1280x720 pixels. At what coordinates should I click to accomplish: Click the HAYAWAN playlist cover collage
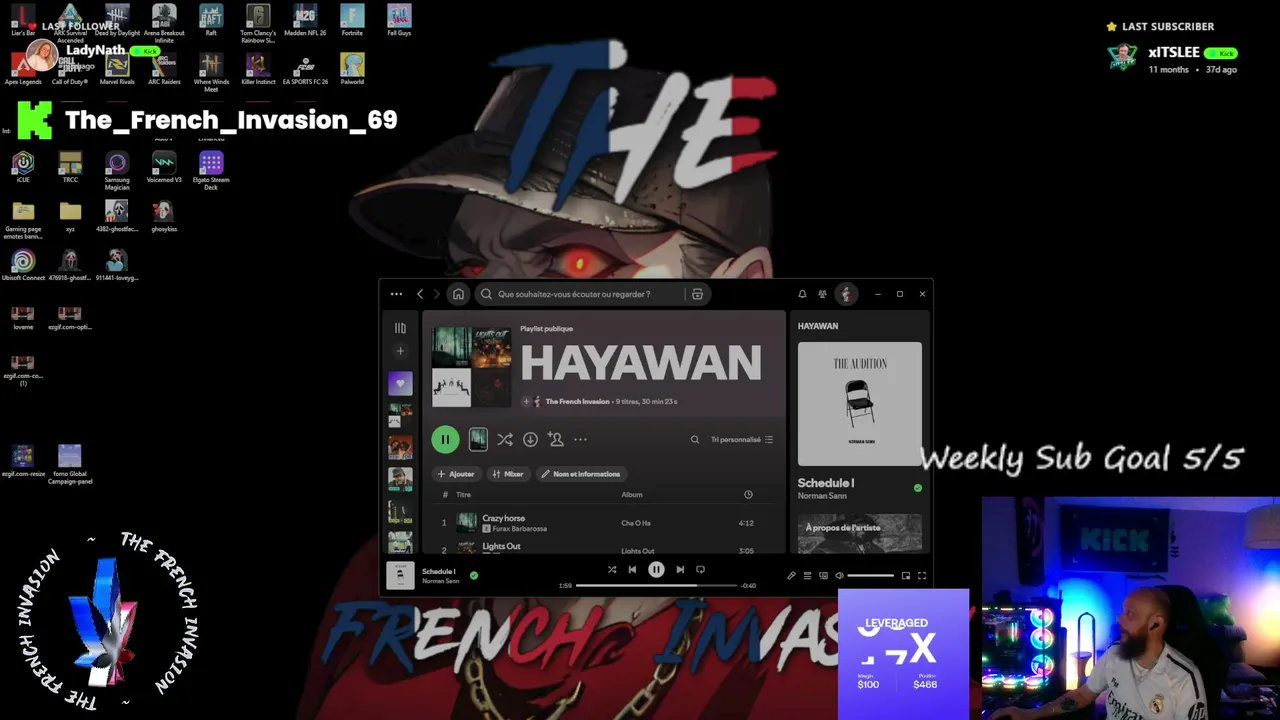pos(471,367)
